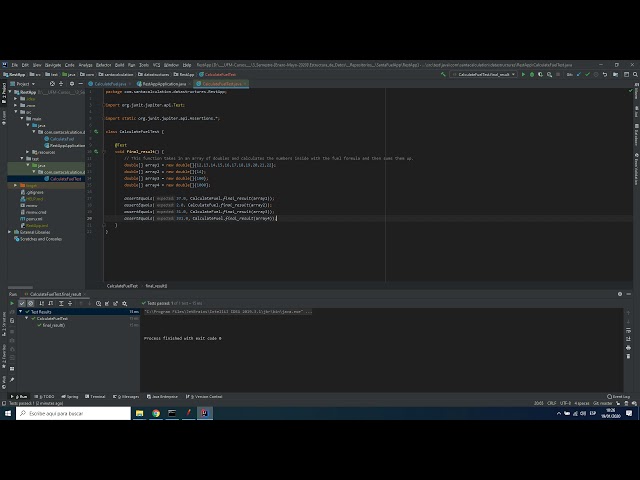Switch to RestAppApplication.java editor tab
This screenshot has height=480, width=640.
164,84
